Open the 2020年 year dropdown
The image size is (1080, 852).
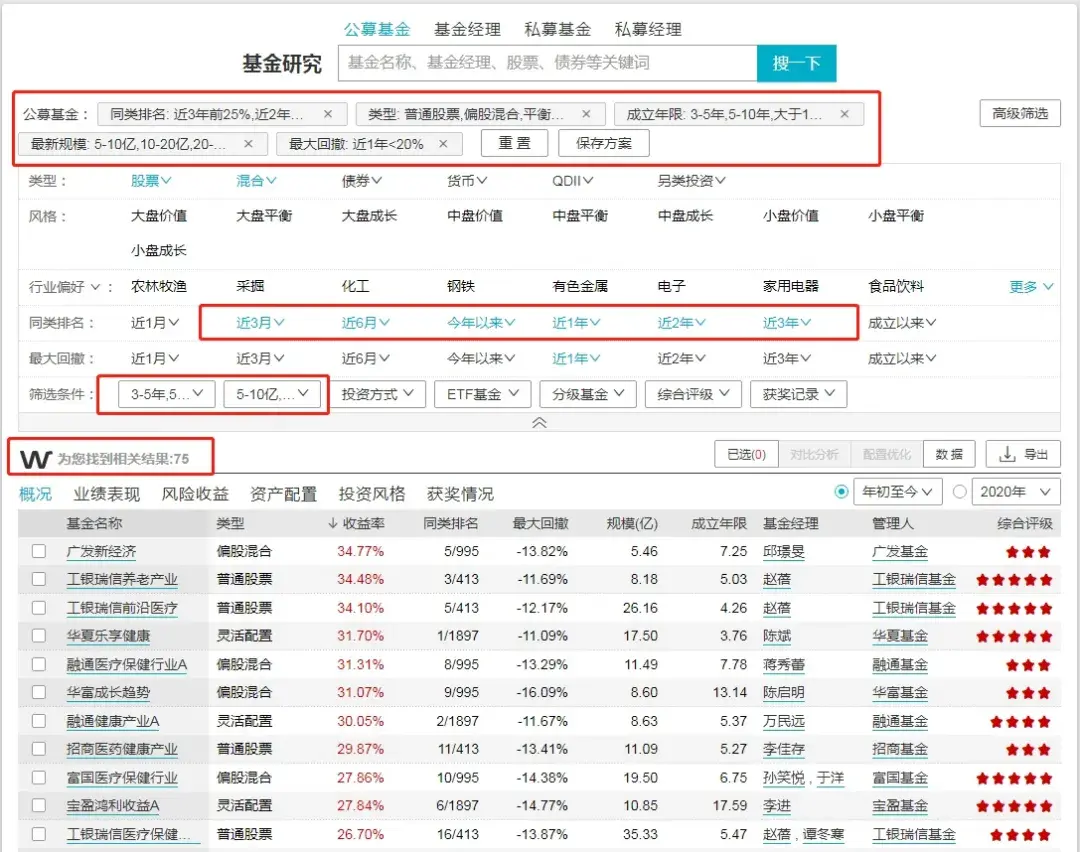[x=1015, y=492]
